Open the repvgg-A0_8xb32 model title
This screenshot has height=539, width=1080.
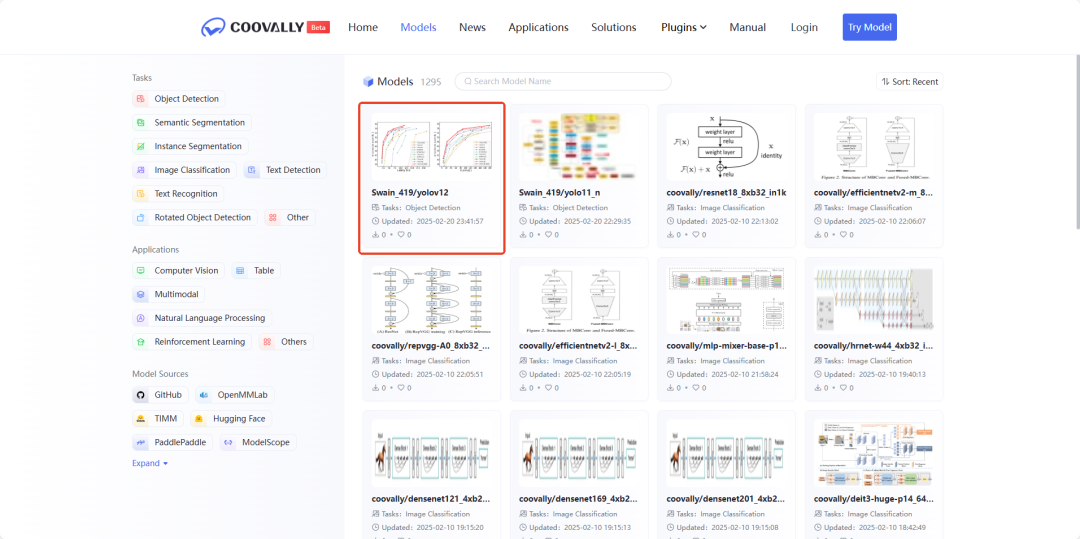[431, 346]
